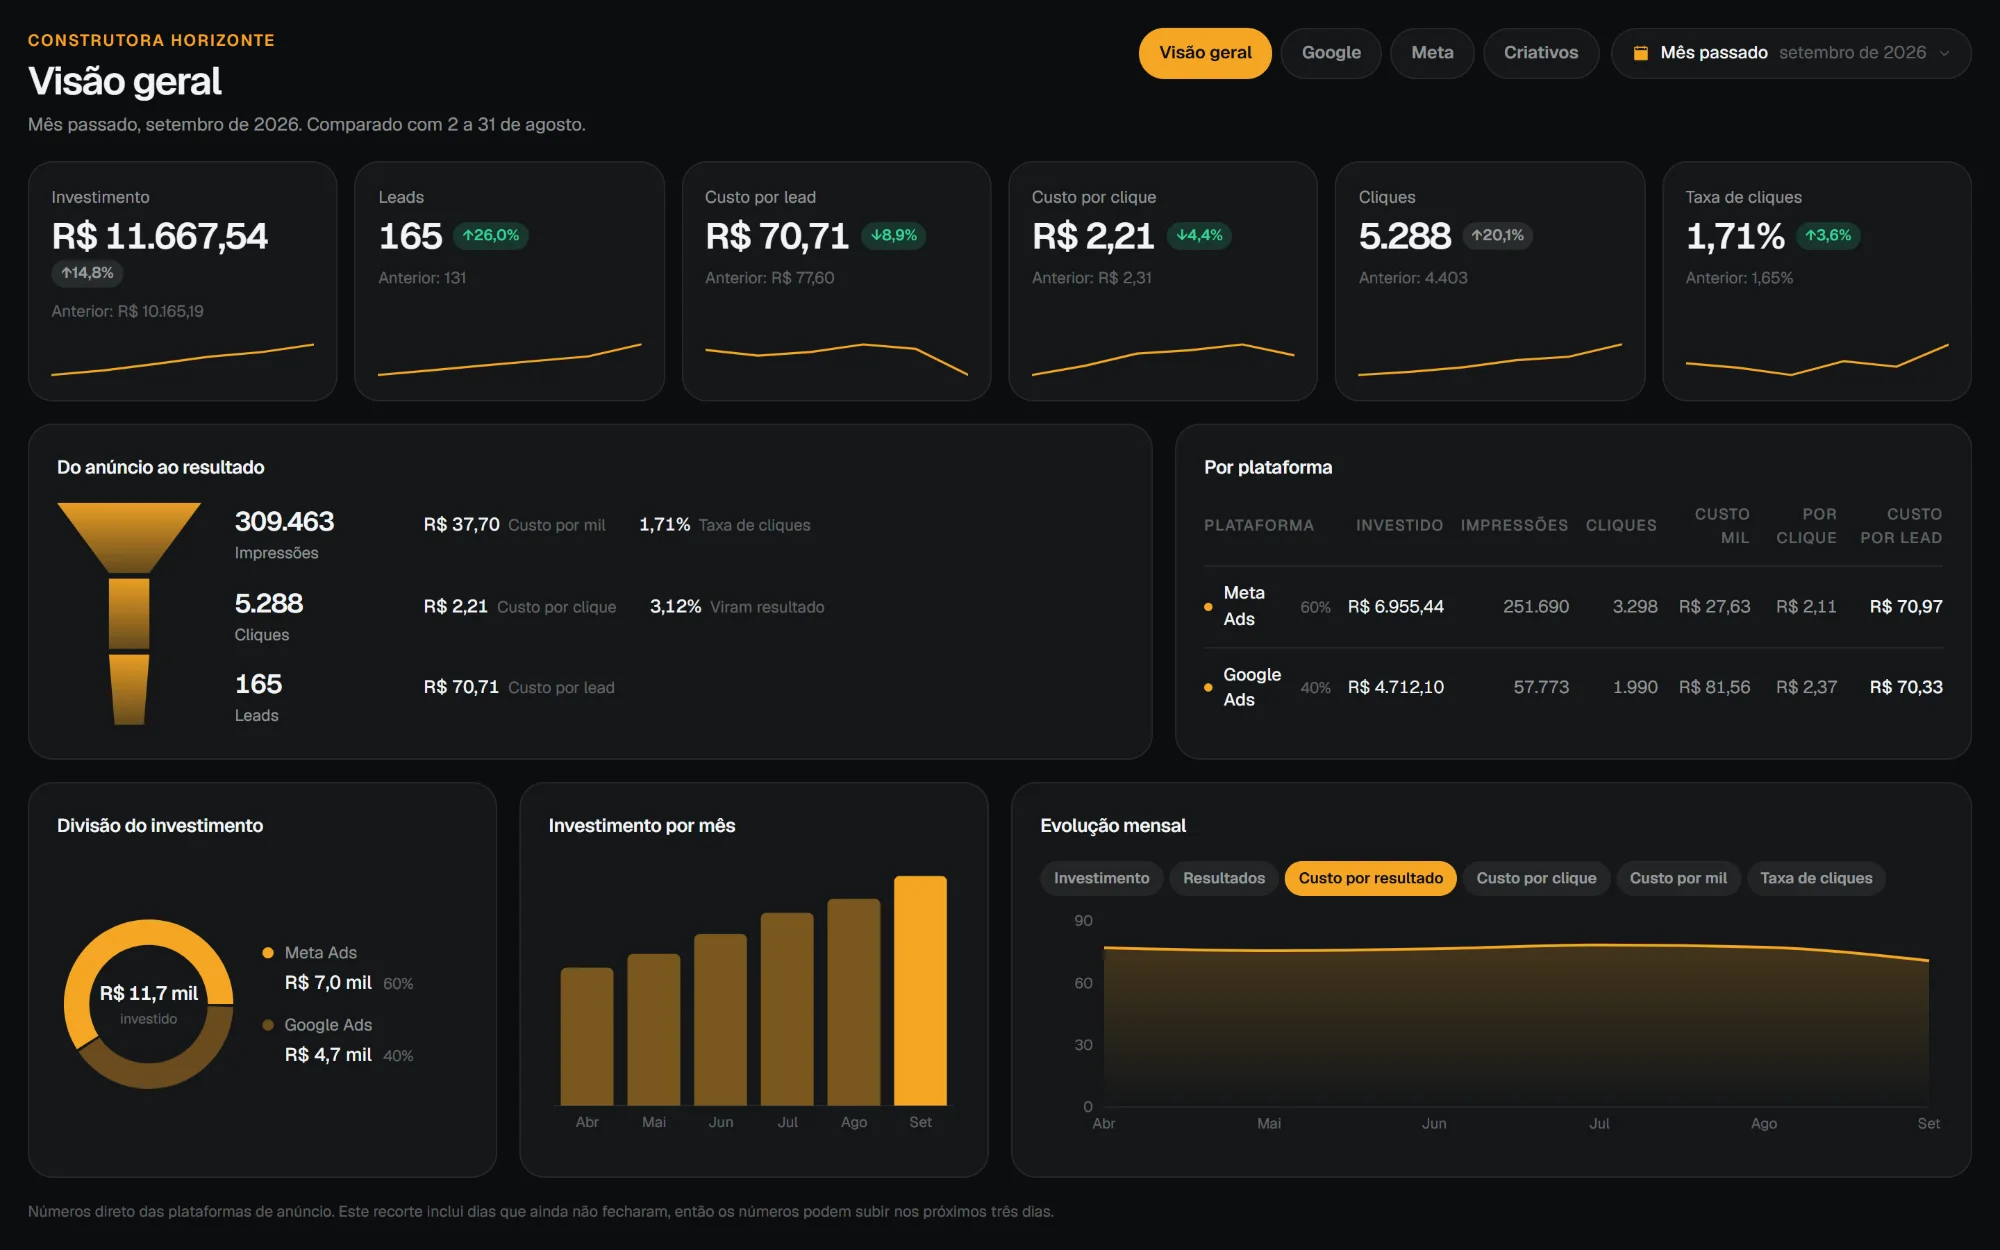Click the Custo por lead 8,9% decrease badge
The image size is (2000, 1250).
[x=894, y=235]
